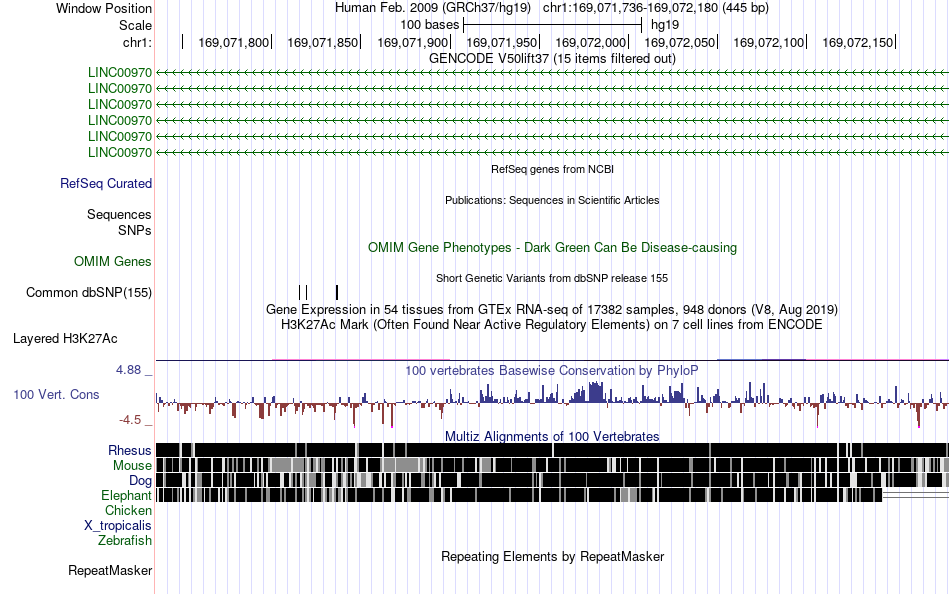Click the Layered H3K27Ac track label
Viewport: 950px width, 594px height.
click(65, 338)
